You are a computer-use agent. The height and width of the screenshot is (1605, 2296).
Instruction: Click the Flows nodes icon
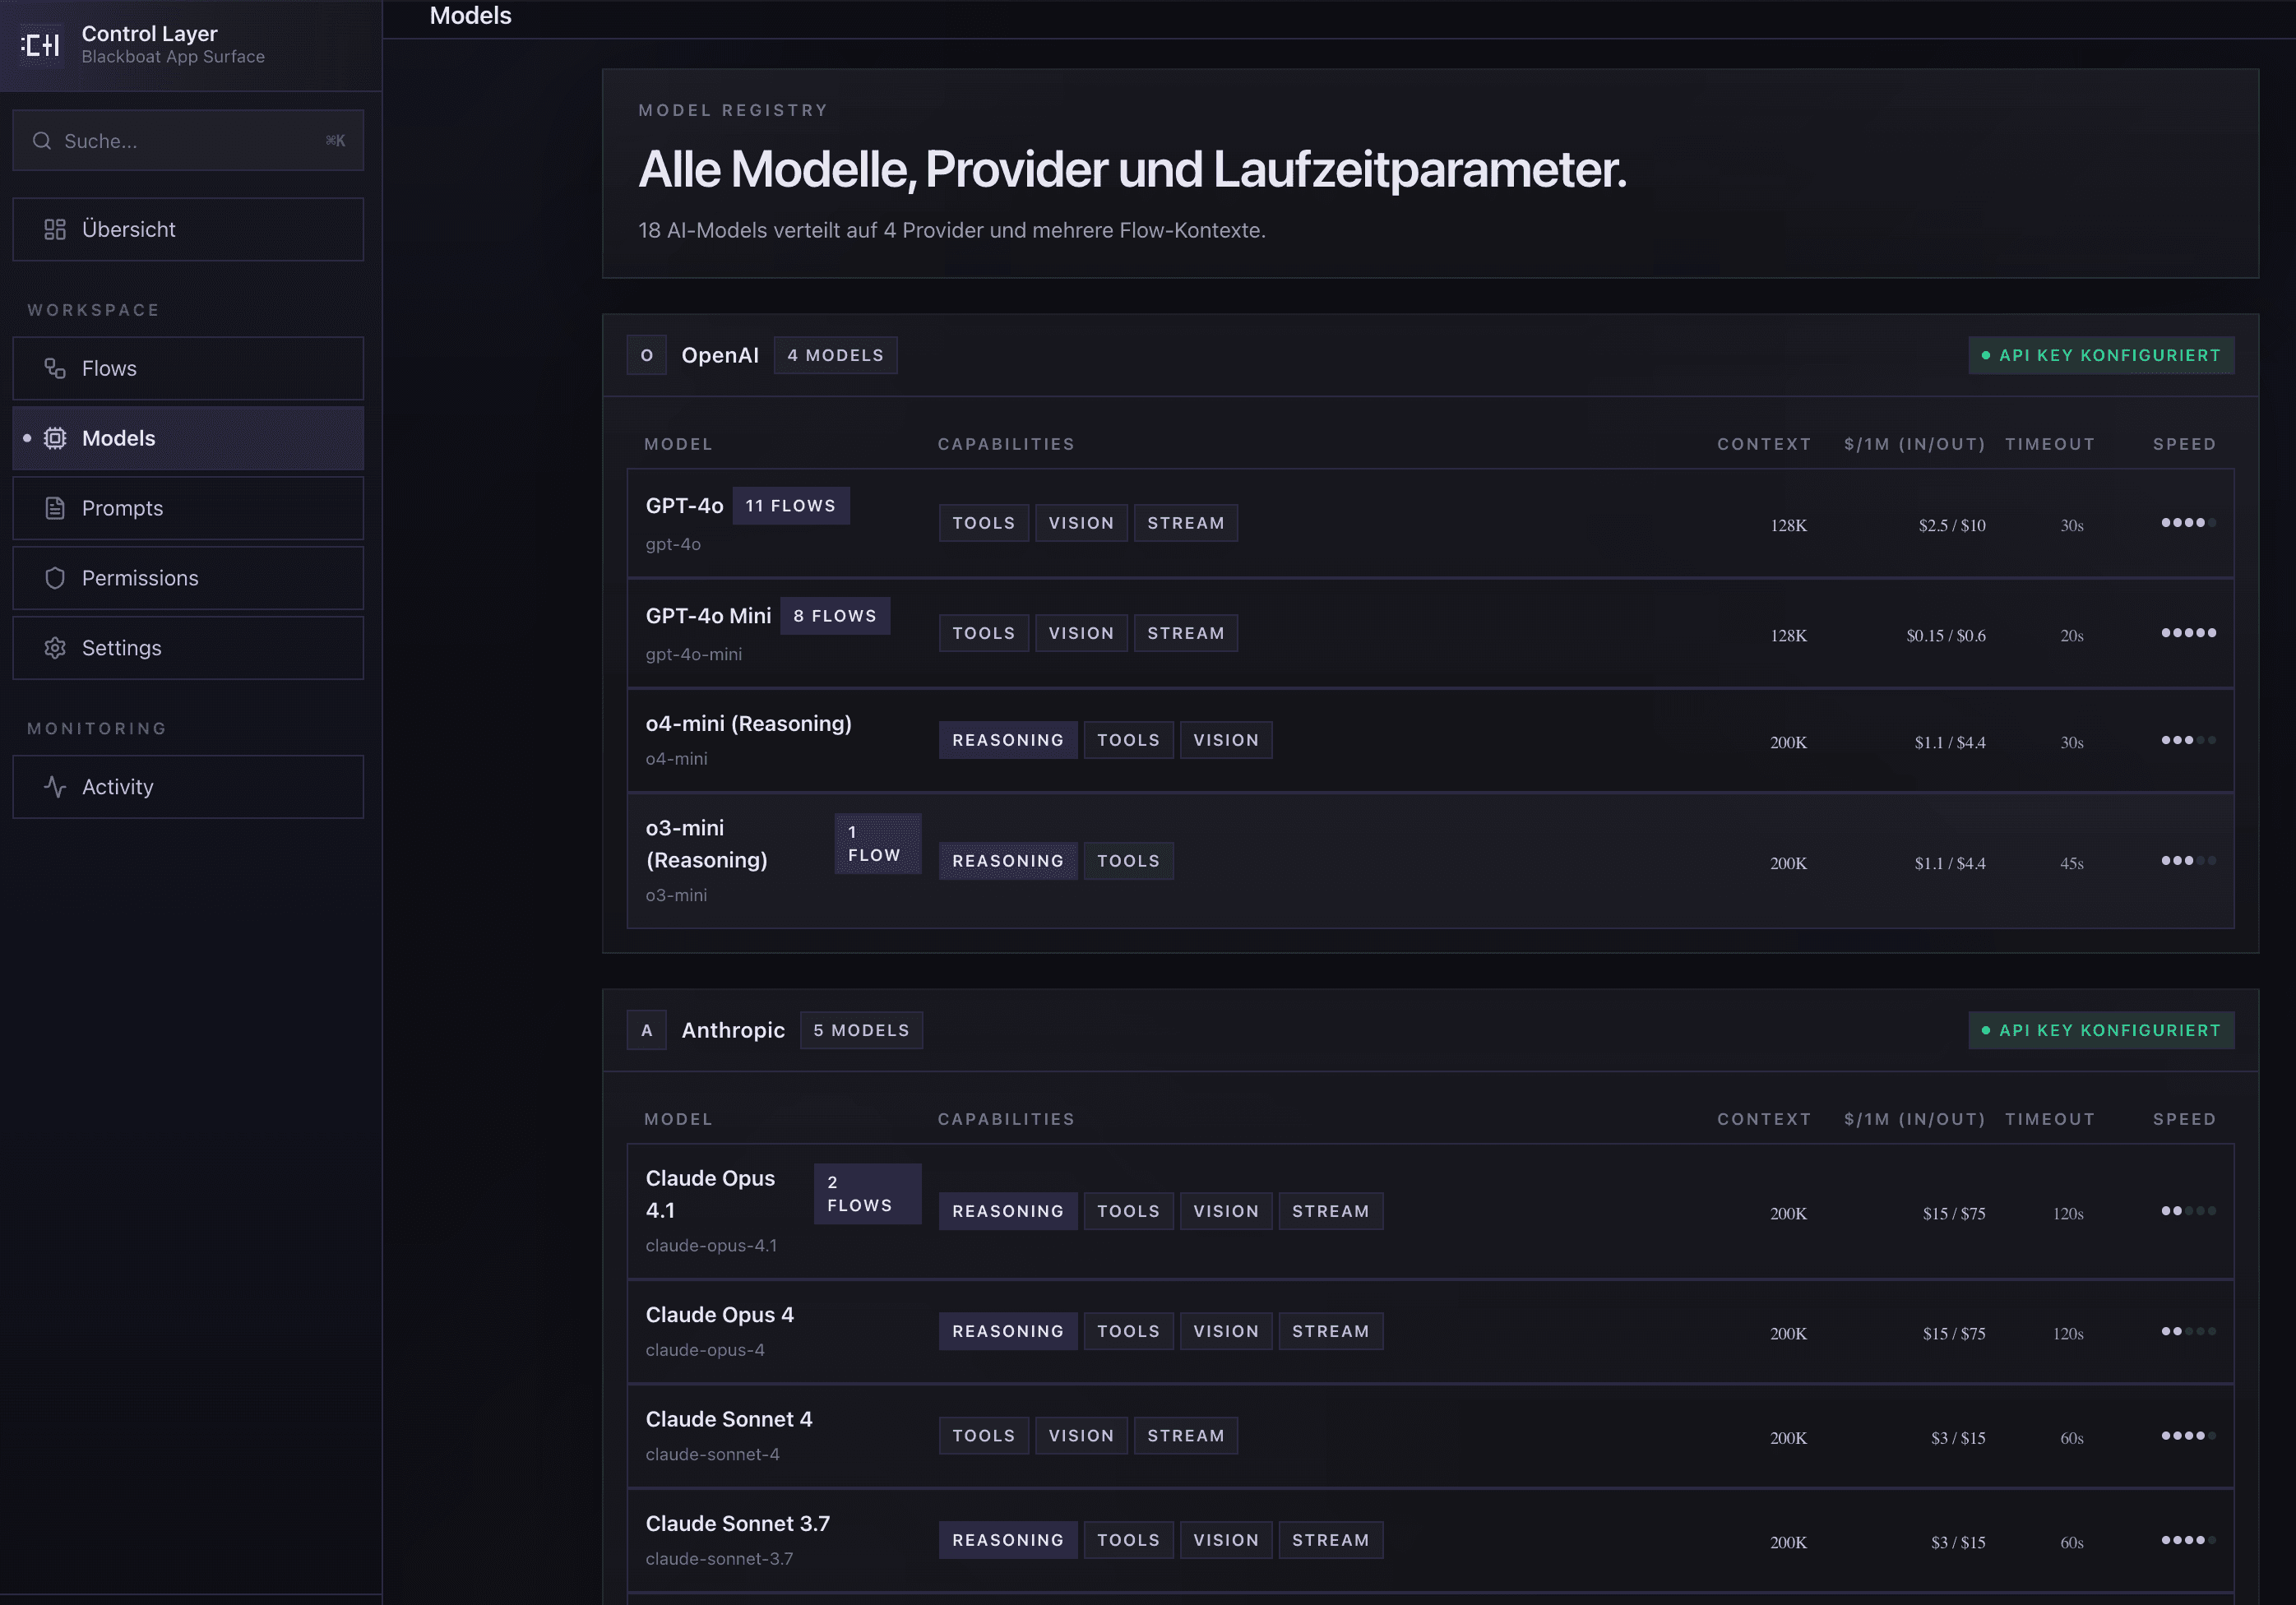point(55,368)
